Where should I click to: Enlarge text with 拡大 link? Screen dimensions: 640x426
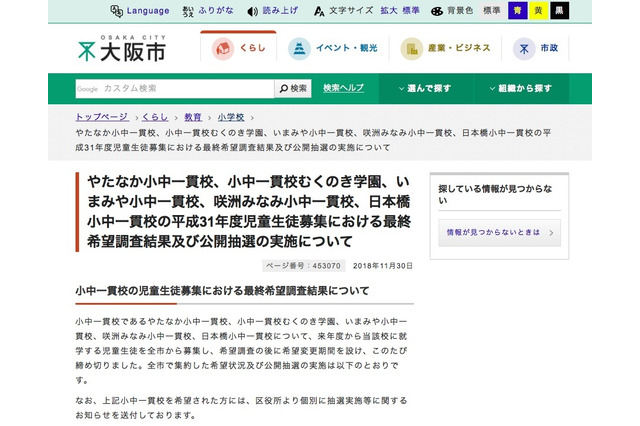(389, 11)
